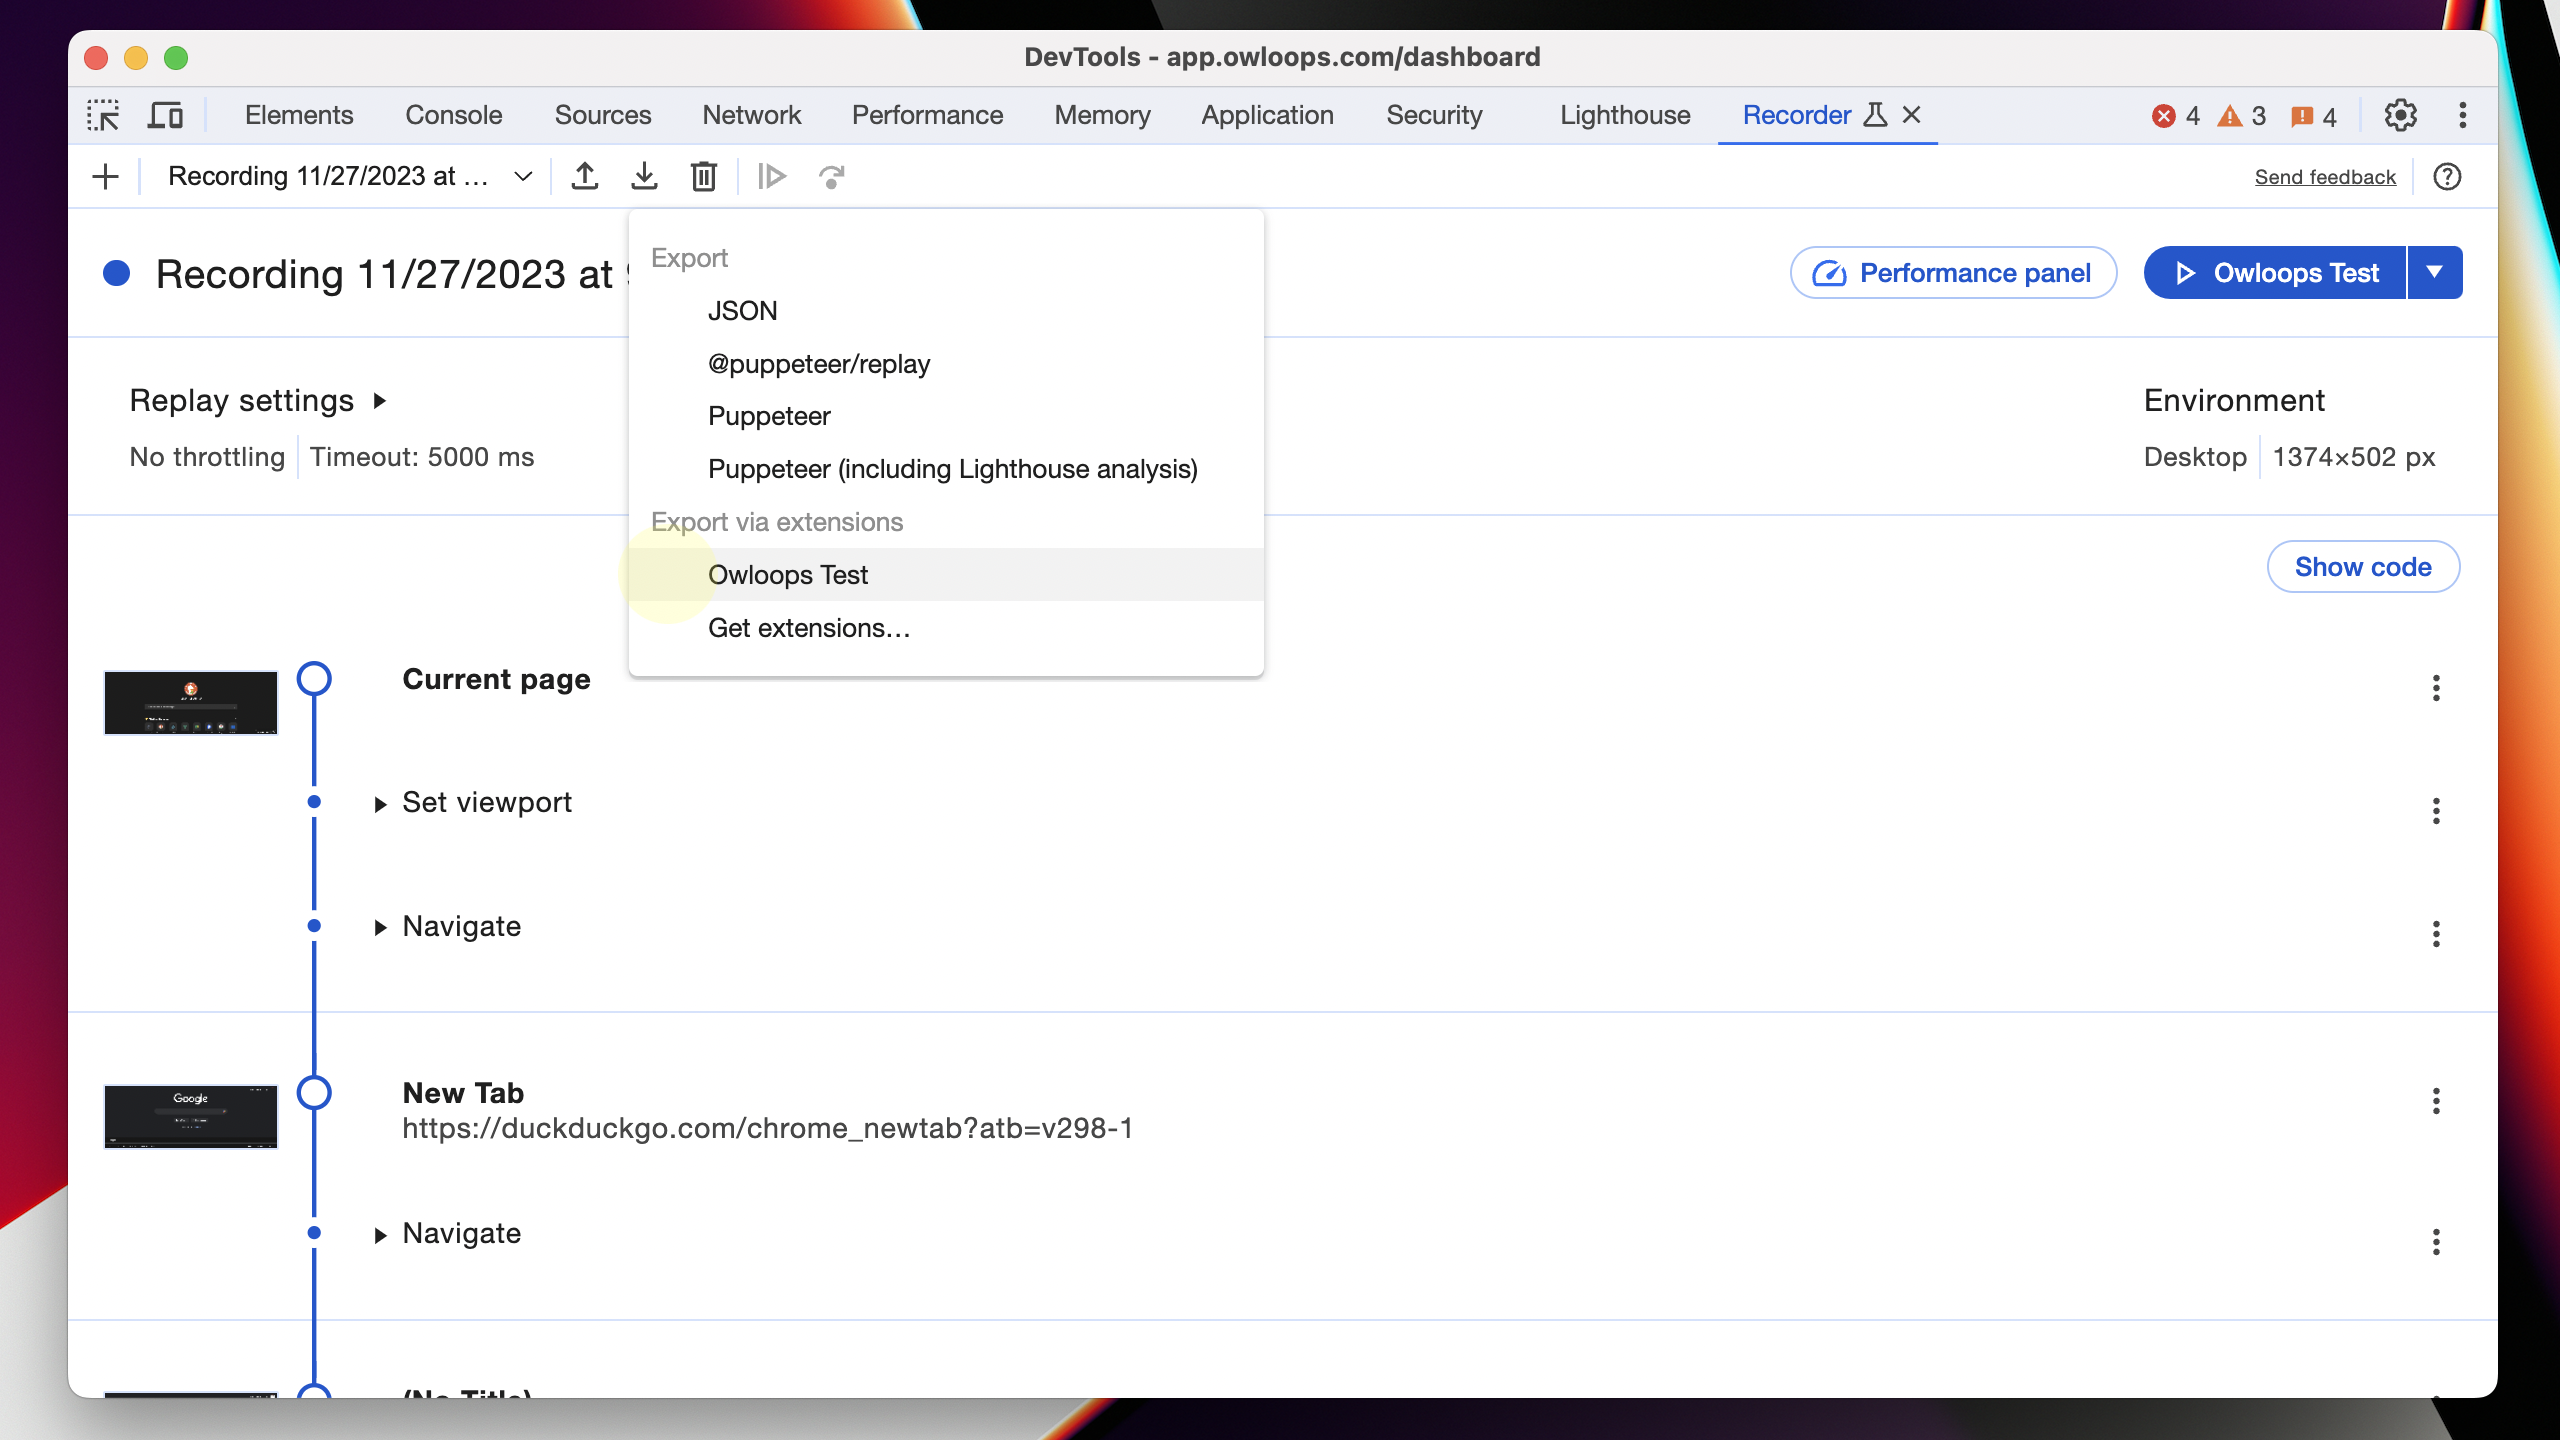The image size is (2560, 1440).
Task: Open DevTools more options kebab menu
Action: [x=2462, y=115]
